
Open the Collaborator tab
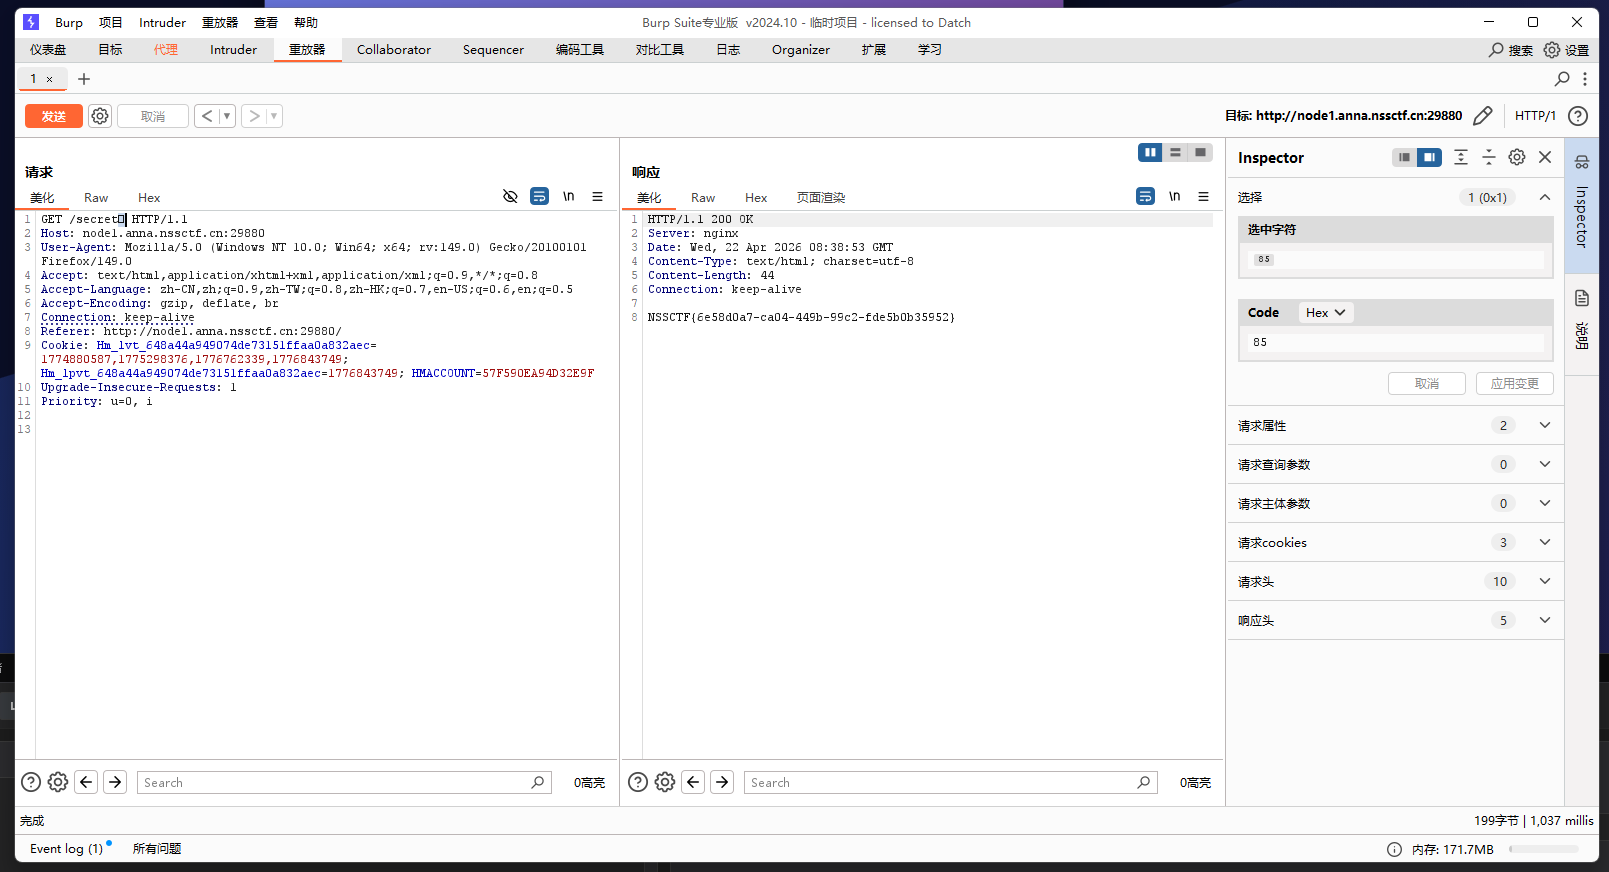pyautogui.click(x=393, y=50)
